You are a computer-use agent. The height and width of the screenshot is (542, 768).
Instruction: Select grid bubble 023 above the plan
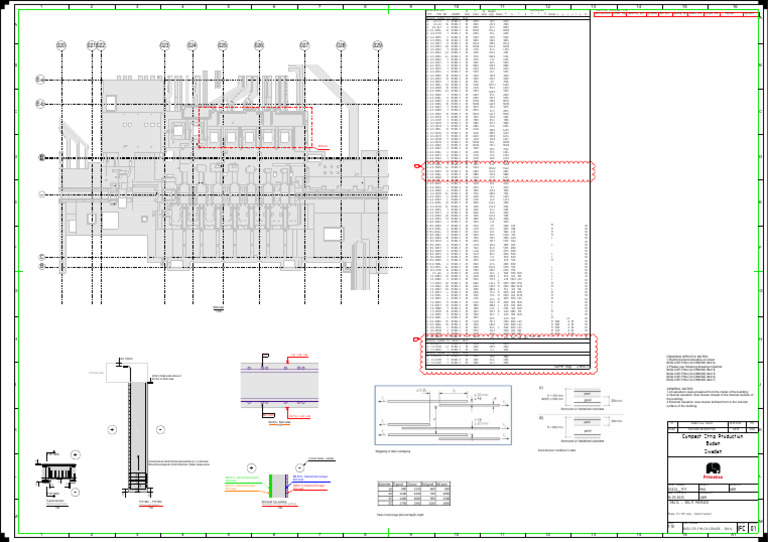point(165,46)
